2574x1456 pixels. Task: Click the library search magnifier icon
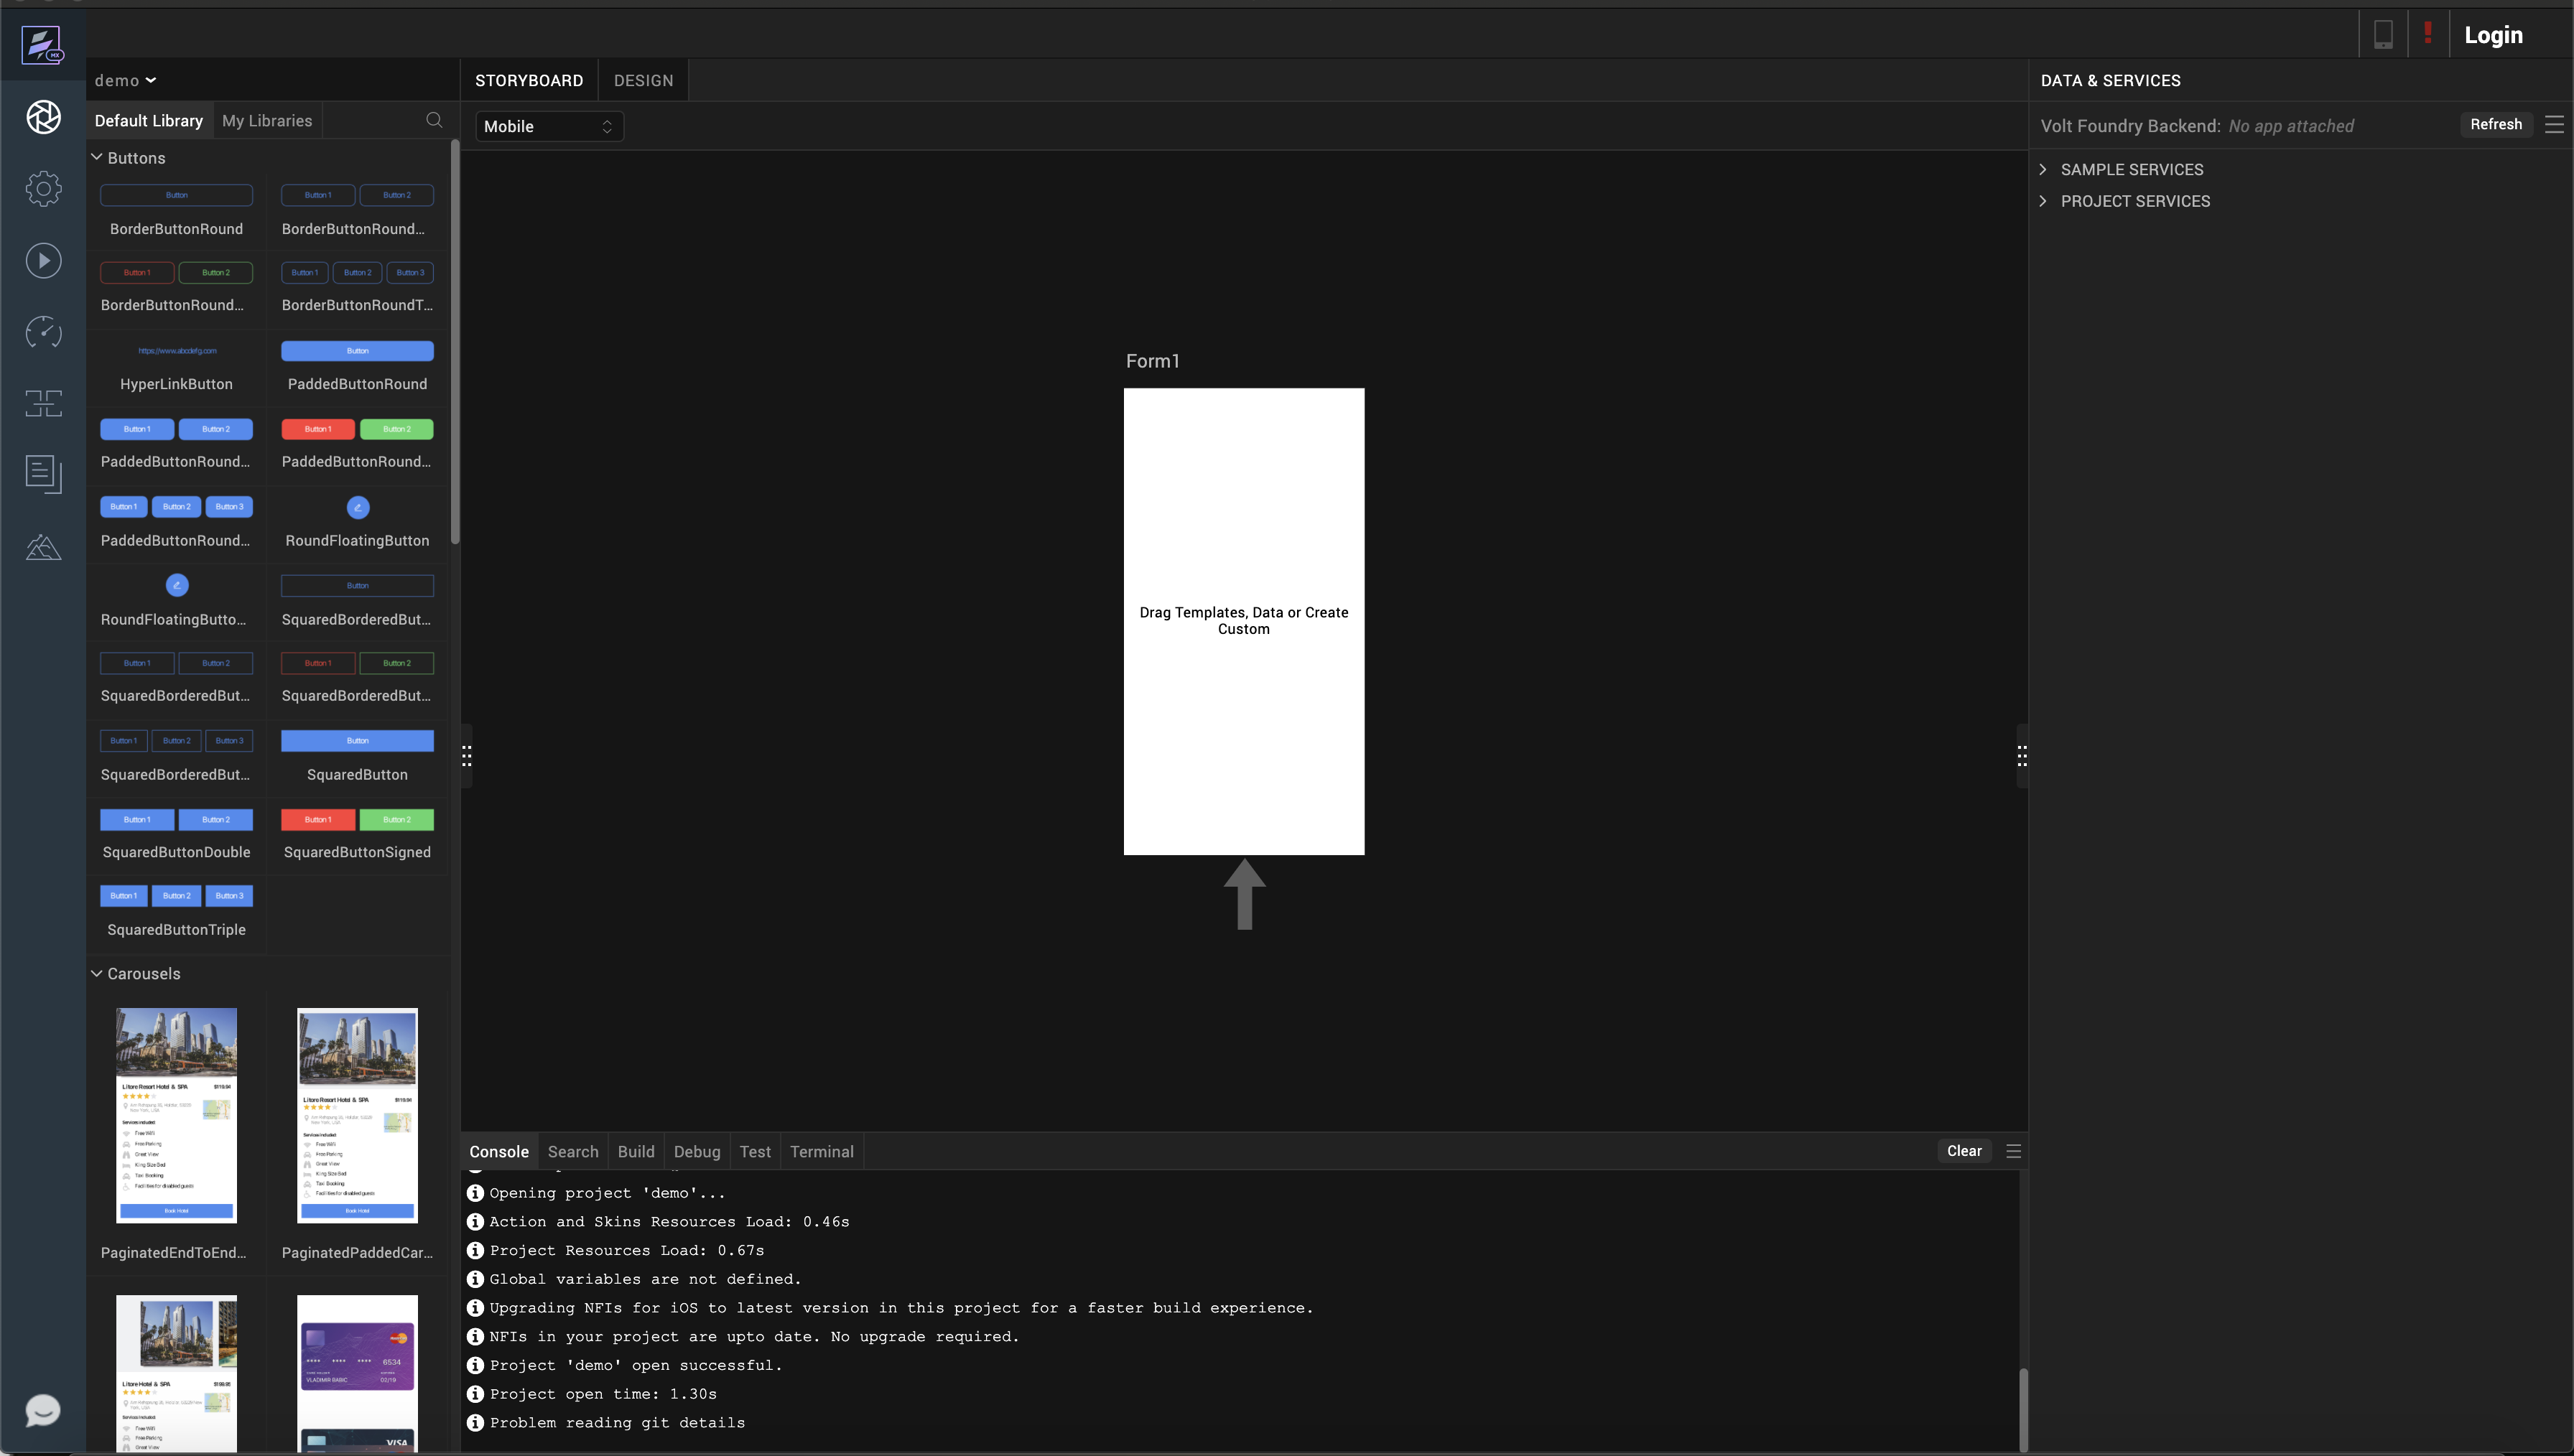(434, 120)
